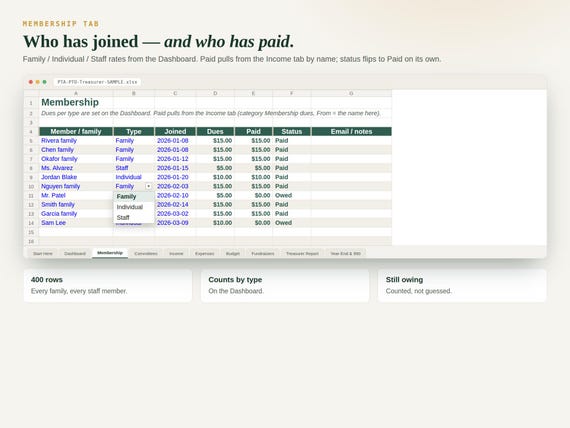Click the Paid status for Rivera family

tap(292, 141)
